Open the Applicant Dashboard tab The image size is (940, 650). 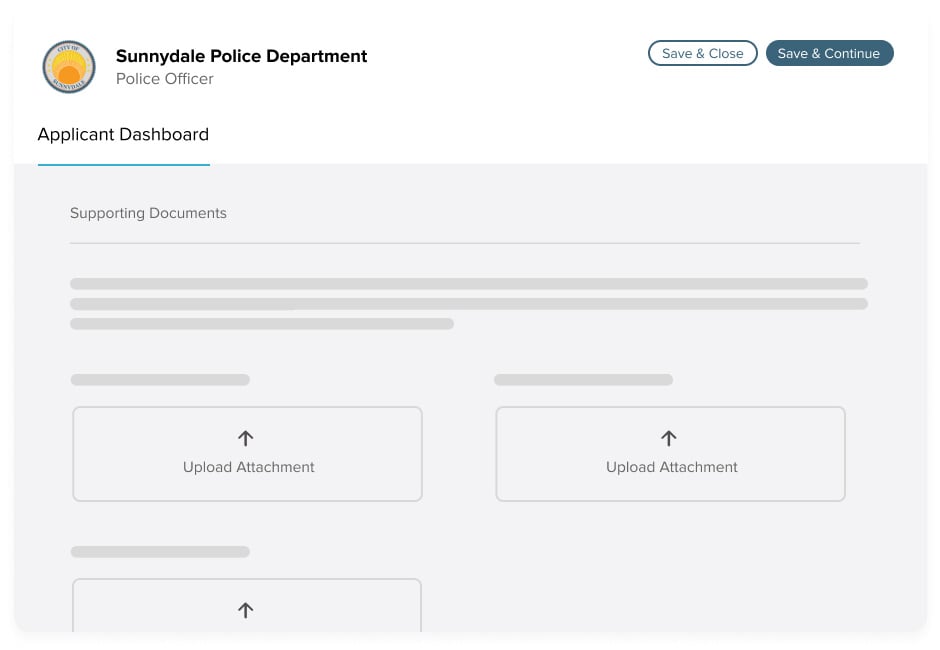123,134
